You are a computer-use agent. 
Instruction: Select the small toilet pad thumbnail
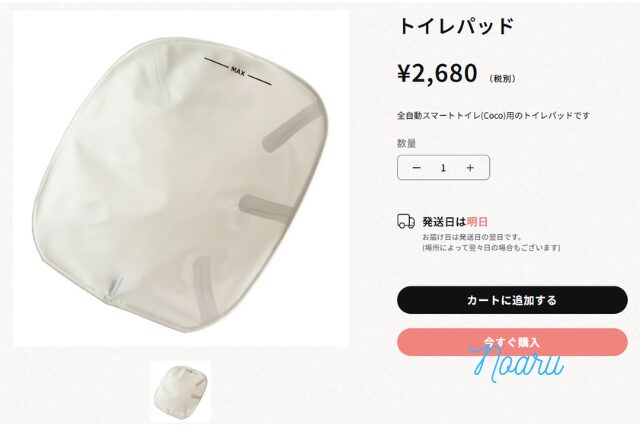(180, 391)
